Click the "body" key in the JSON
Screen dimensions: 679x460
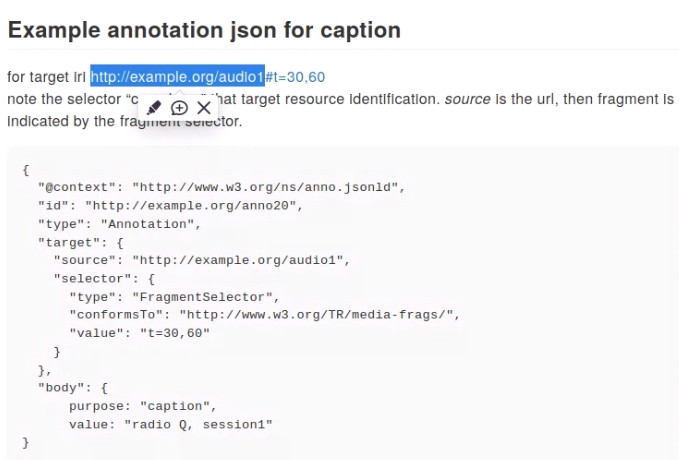(x=60, y=388)
